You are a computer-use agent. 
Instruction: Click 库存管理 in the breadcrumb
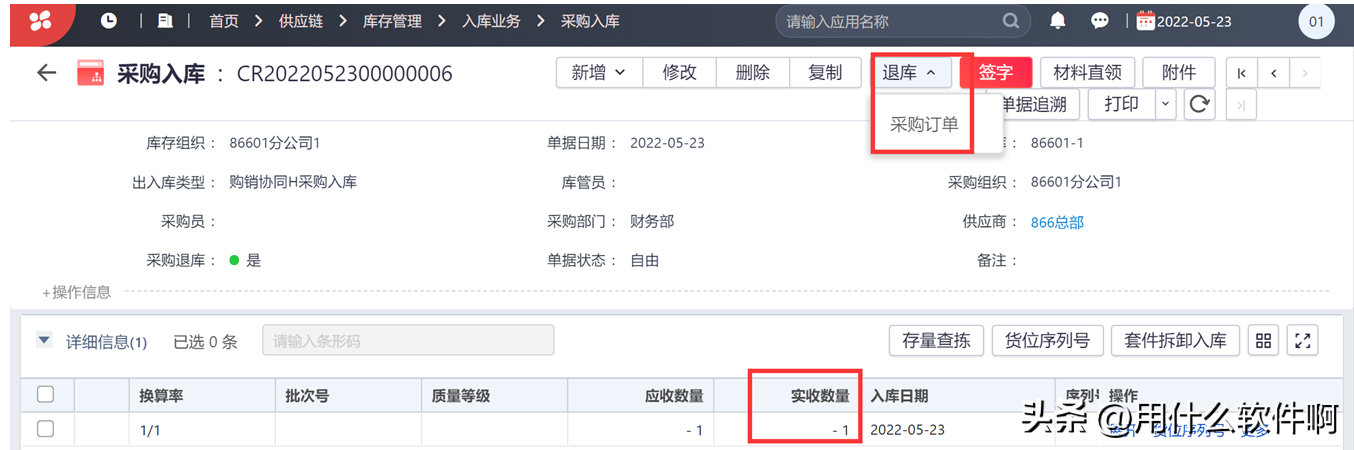coord(392,20)
